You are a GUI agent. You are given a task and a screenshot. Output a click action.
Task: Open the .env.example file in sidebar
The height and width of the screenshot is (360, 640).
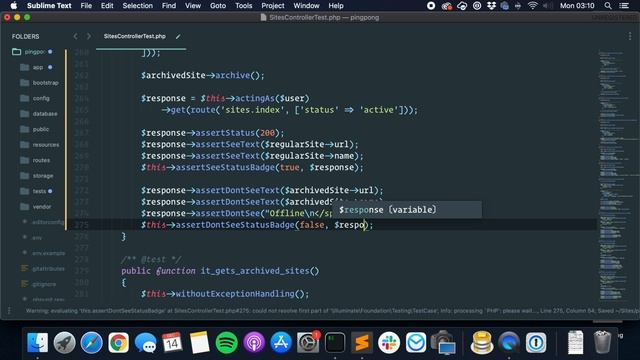pos(48,253)
